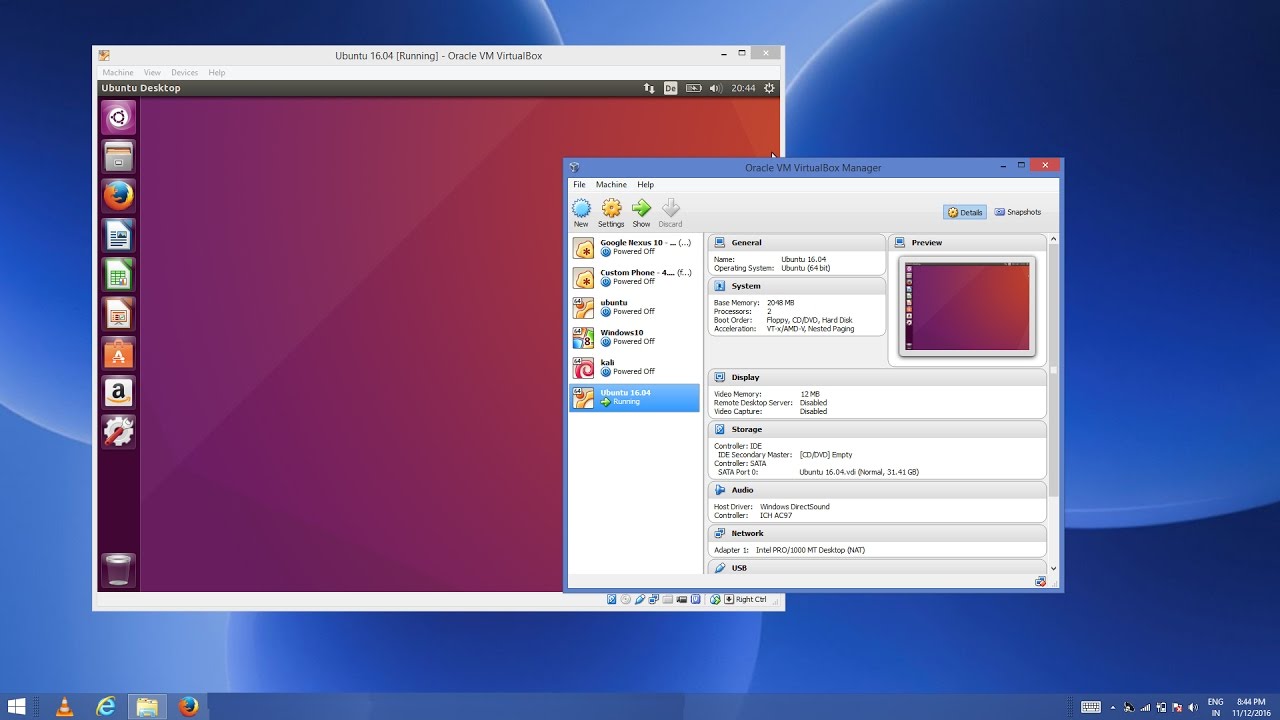The height and width of the screenshot is (720, 1280).
Task: Collapse the Storage section header
Action: (x=746, y=429)
